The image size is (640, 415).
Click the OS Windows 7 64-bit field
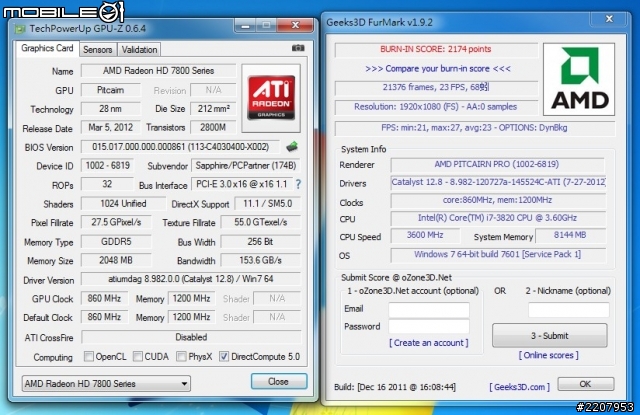[x=497, y=255]
